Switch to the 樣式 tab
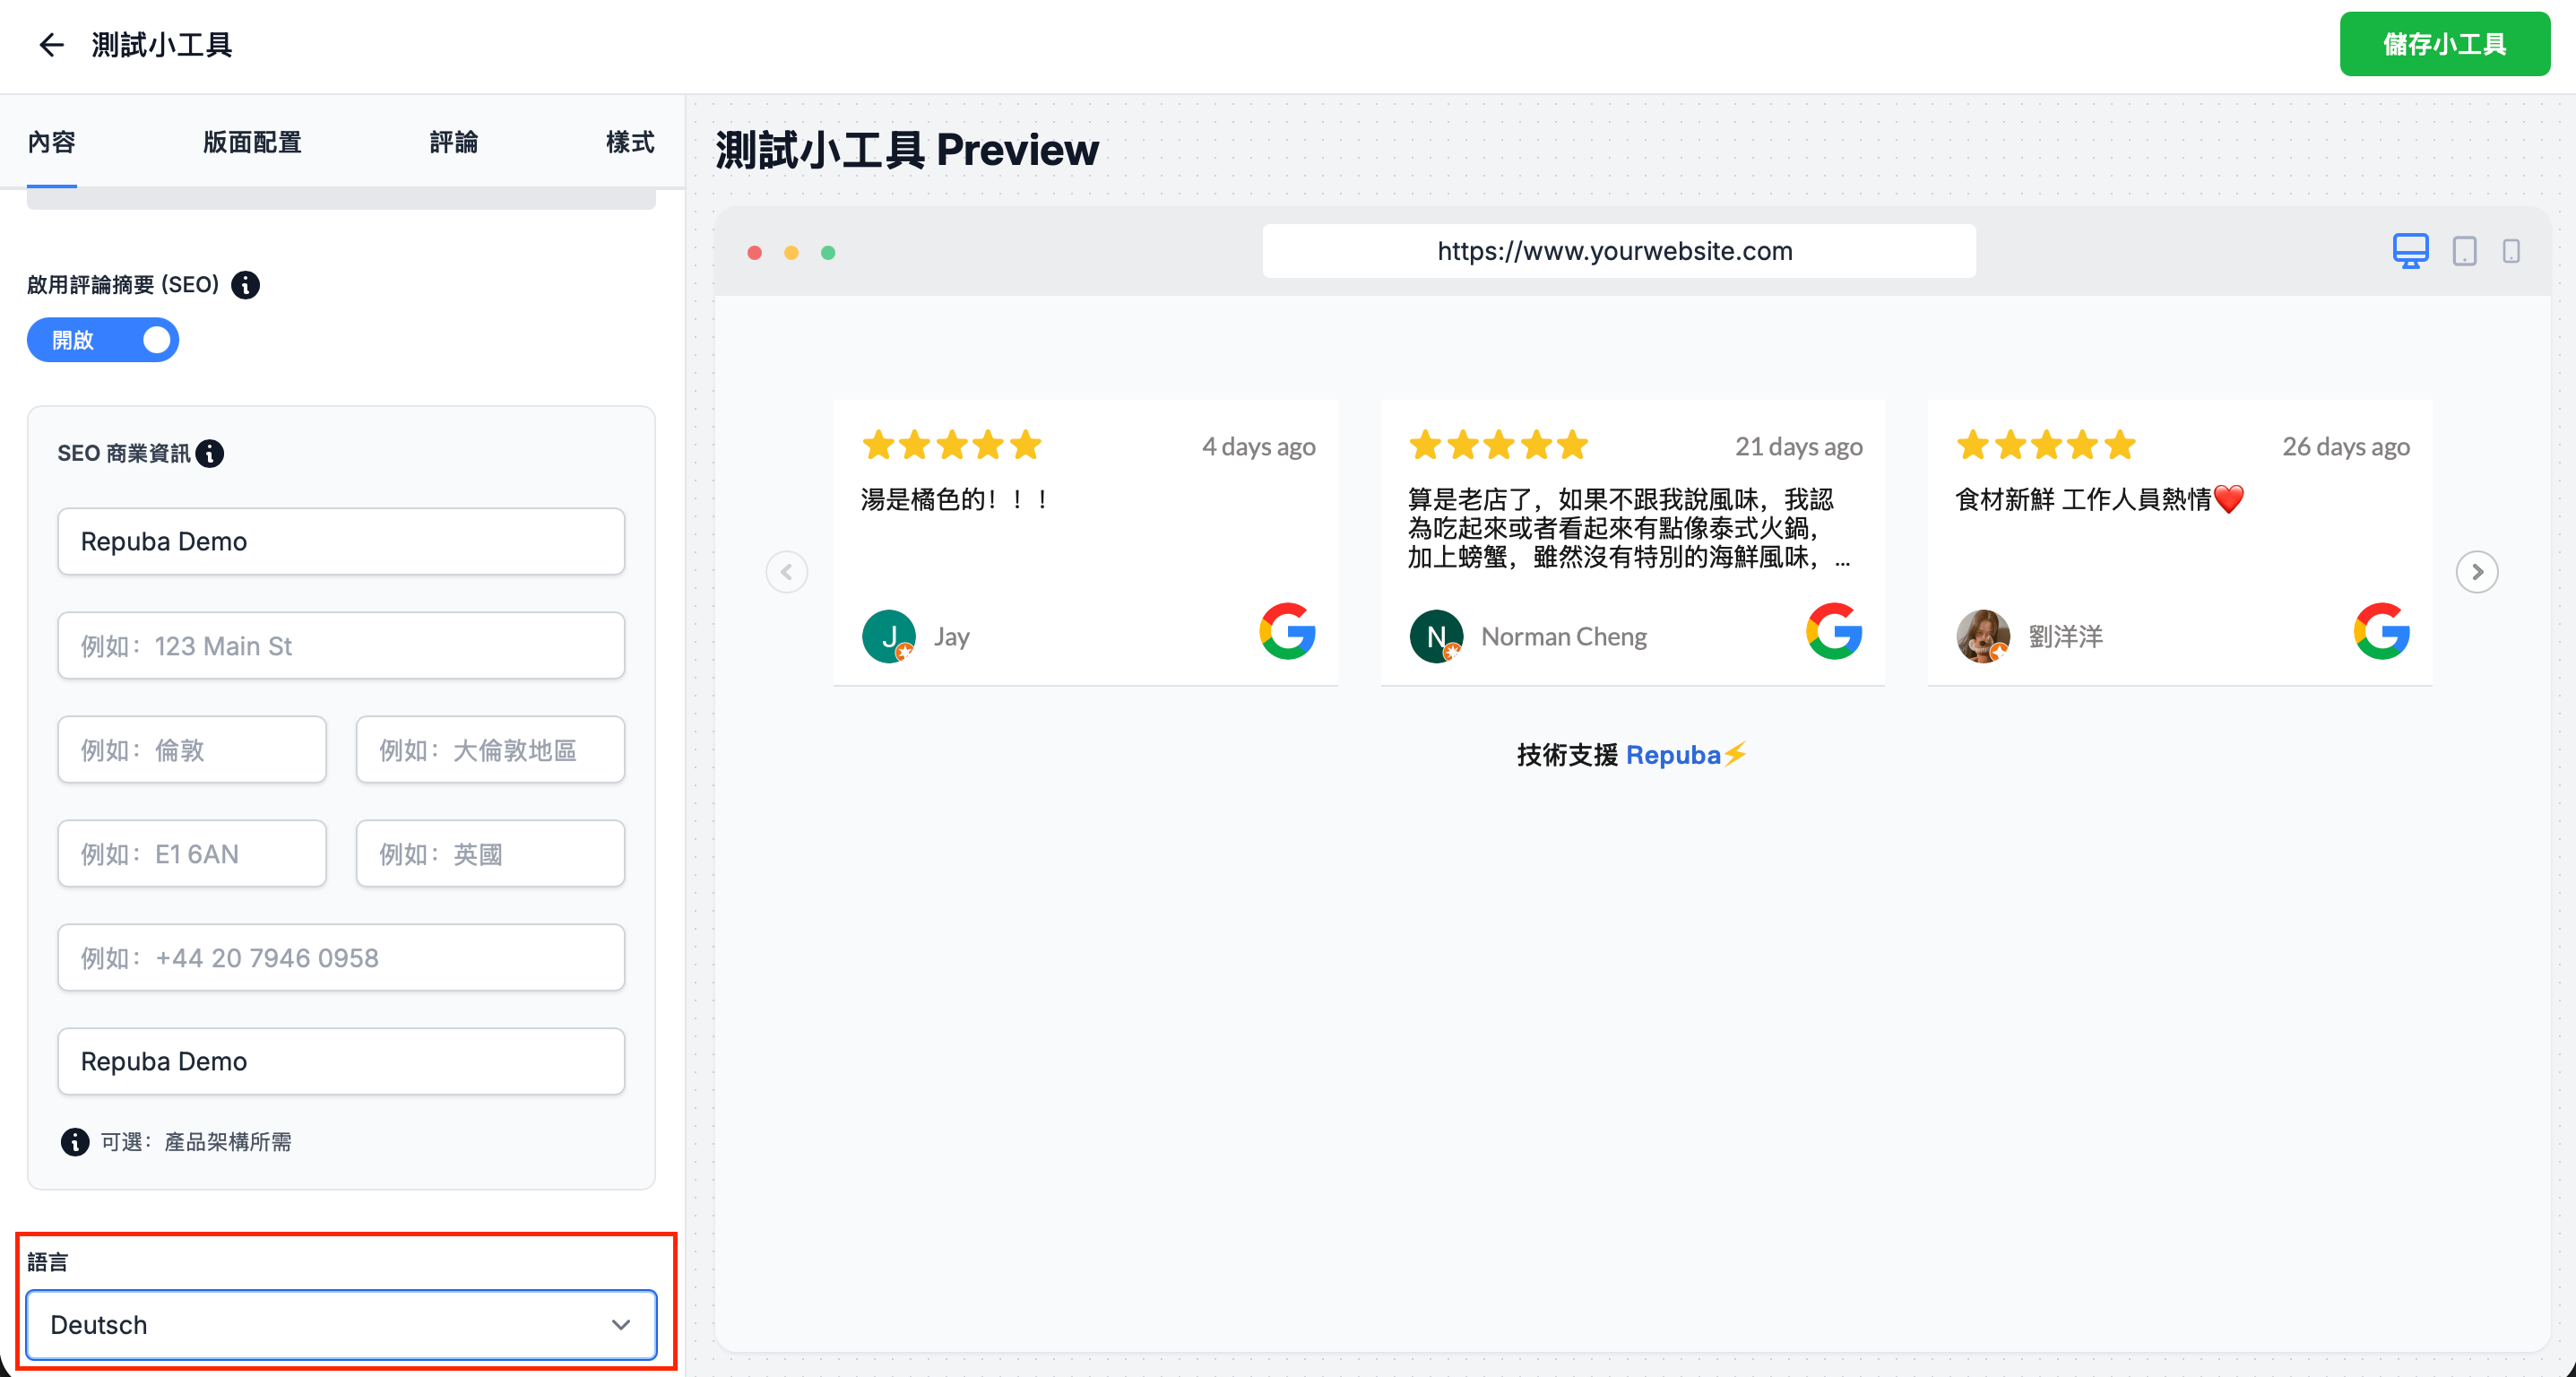2576x1377 pixels. (x=631, y=142)
